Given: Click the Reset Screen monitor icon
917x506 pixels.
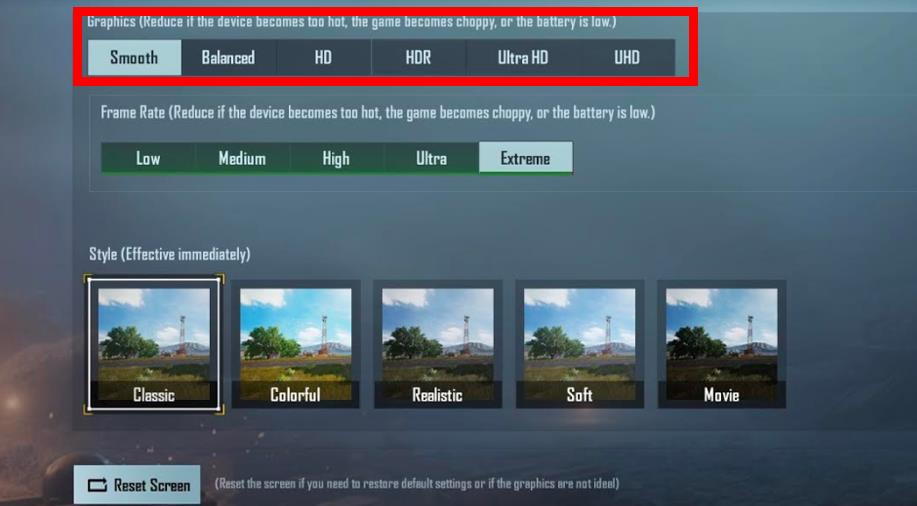Looking at the screenshot, I should pyautogui.click(x=97, y=485).
